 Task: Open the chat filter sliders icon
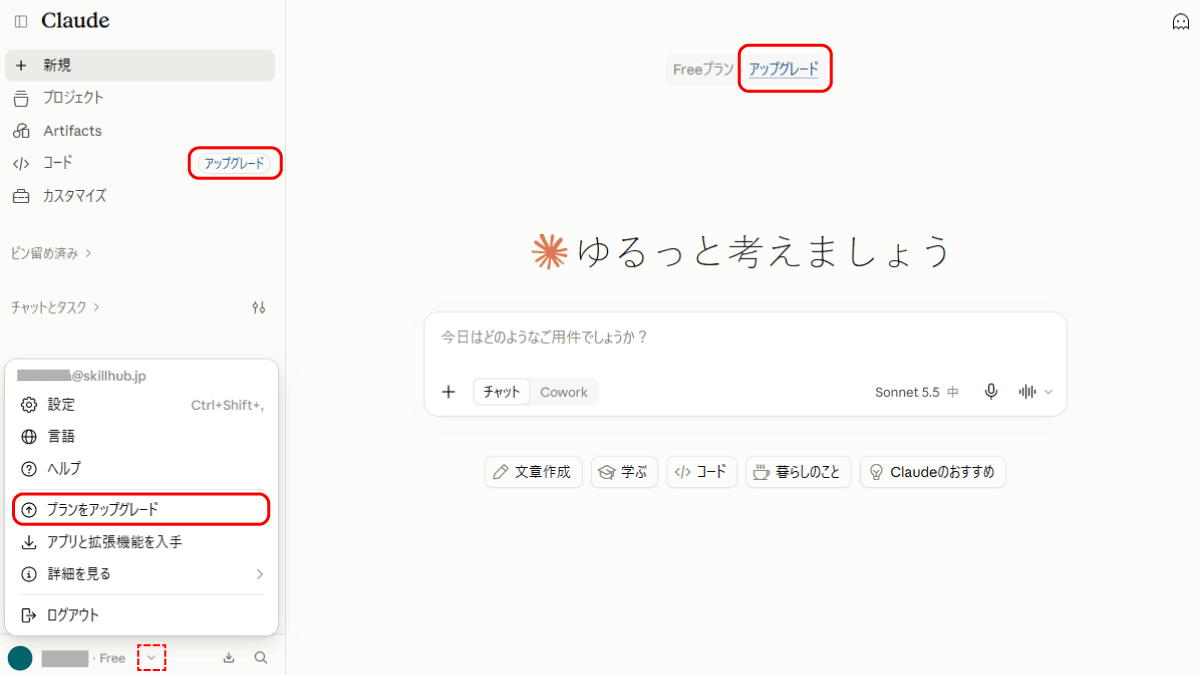click(x=259, y=307)
